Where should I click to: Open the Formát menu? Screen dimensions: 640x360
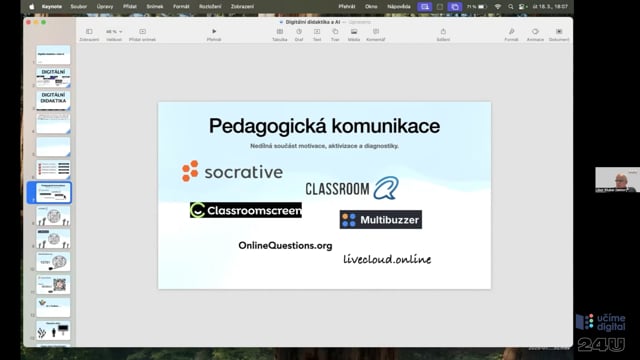click(181, 7)
